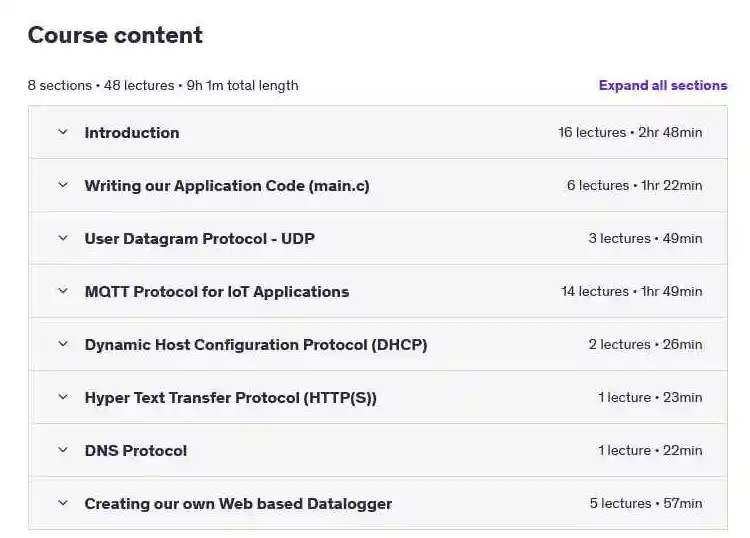Open Hyper Text Transfer Protocol (HTTP(S)) title
The image size is (750, 538).
click(x=231, y=398)
